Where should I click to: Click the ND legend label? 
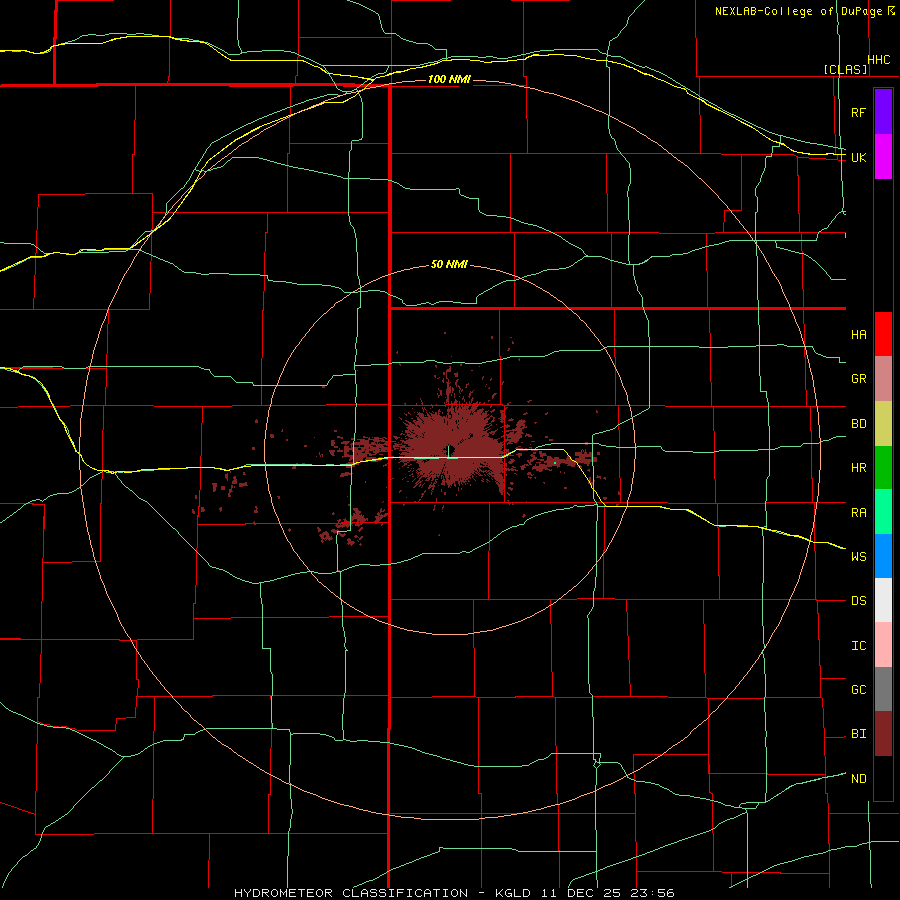858,779
